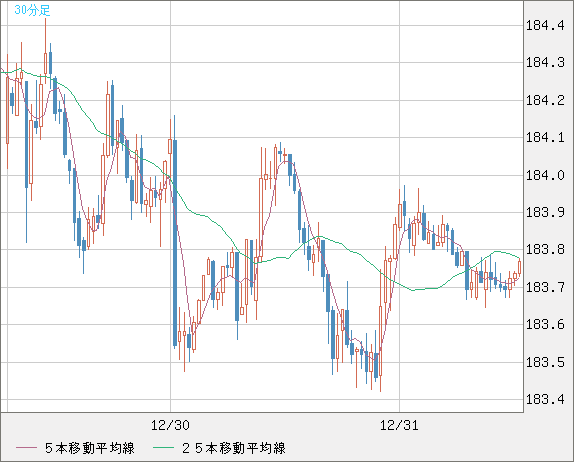Click the 184.1 price axis label
The image size is (574, 462).
545,138
